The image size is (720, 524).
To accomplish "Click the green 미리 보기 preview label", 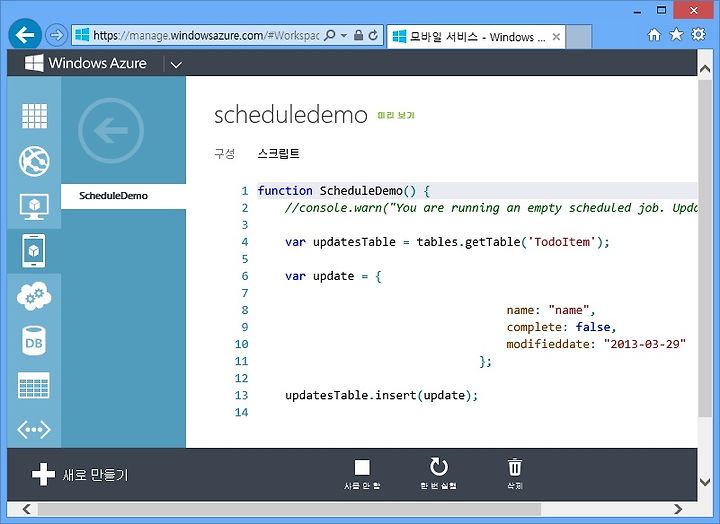I will pyautogui.click(x=396, y=115).
